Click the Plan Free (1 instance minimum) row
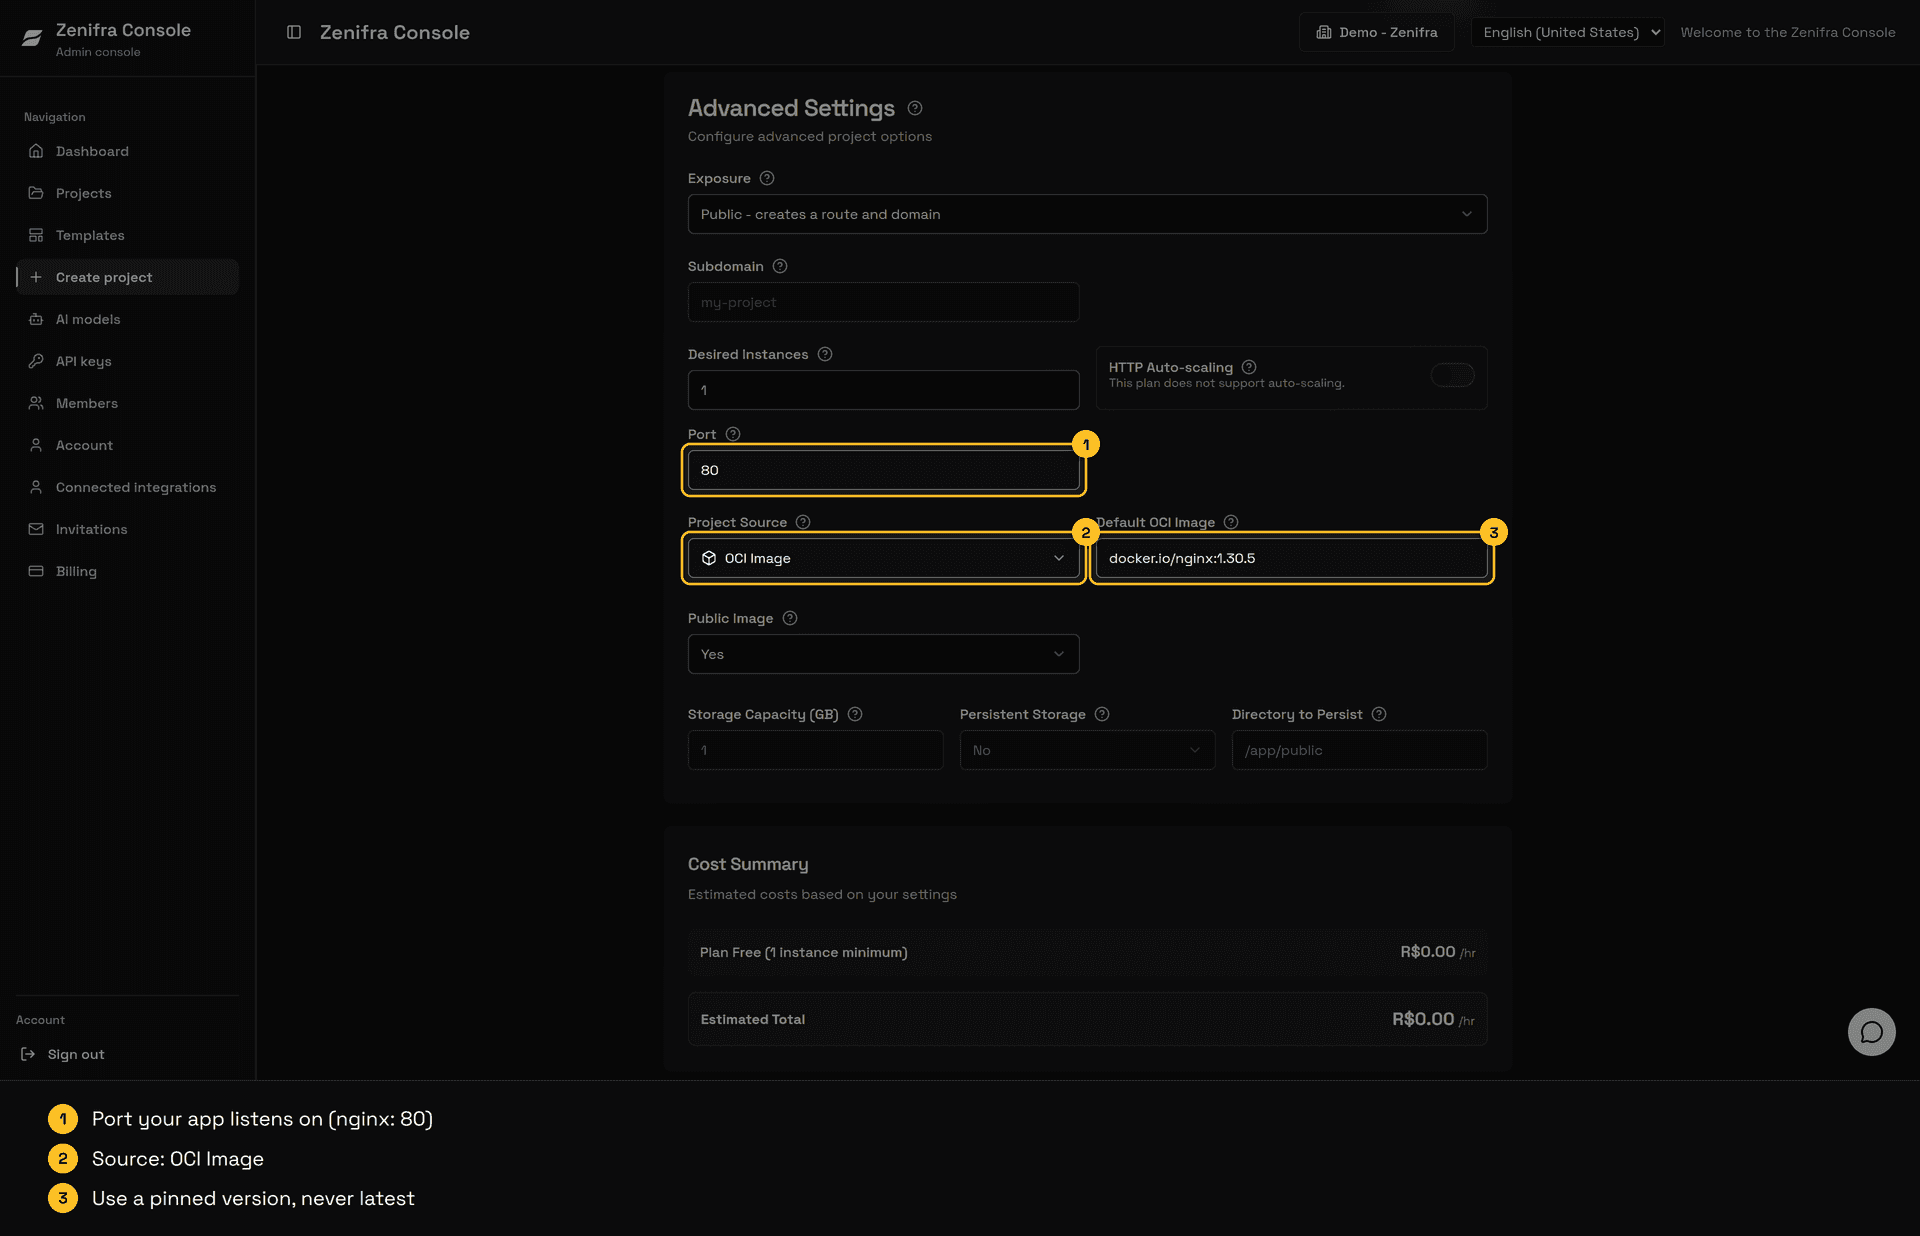Image resolution: width=1920 pixels, height=1236 pixels. [1087, 952]
